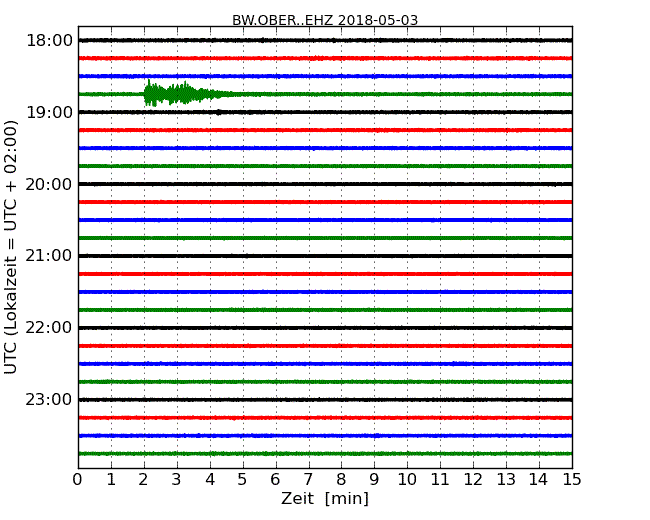Click the 21:00 time label

click(49, 256)
